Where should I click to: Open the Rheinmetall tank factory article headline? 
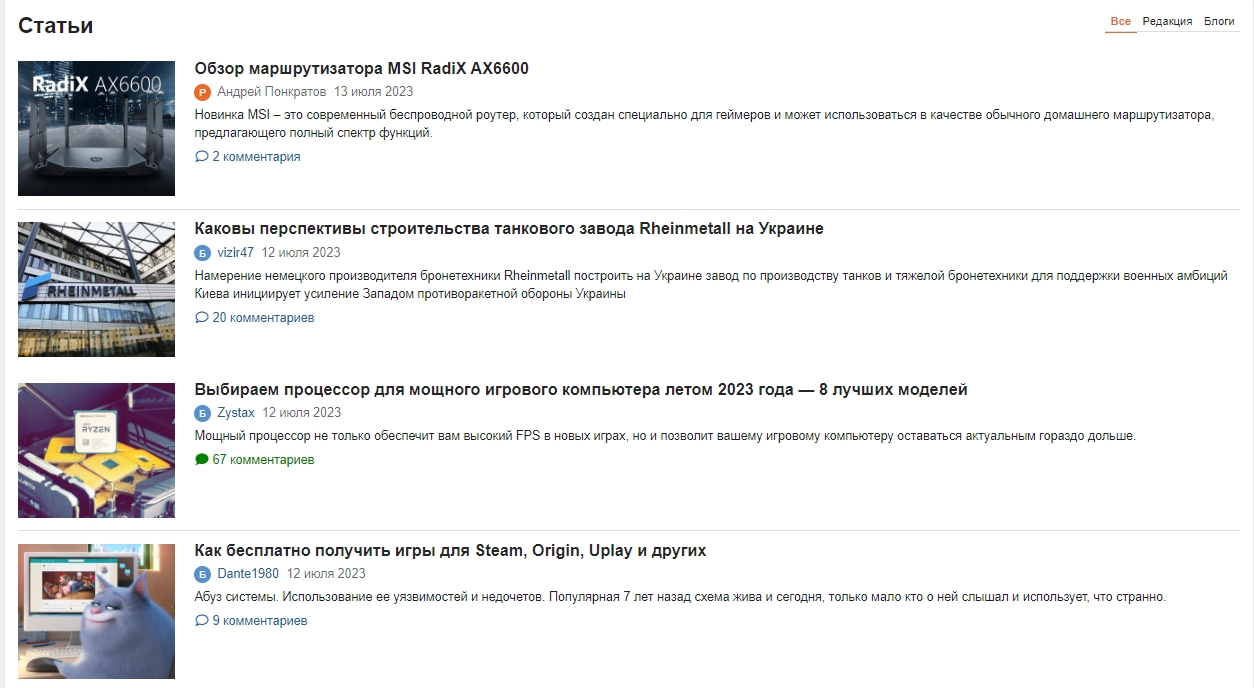(x=509, y=229)
